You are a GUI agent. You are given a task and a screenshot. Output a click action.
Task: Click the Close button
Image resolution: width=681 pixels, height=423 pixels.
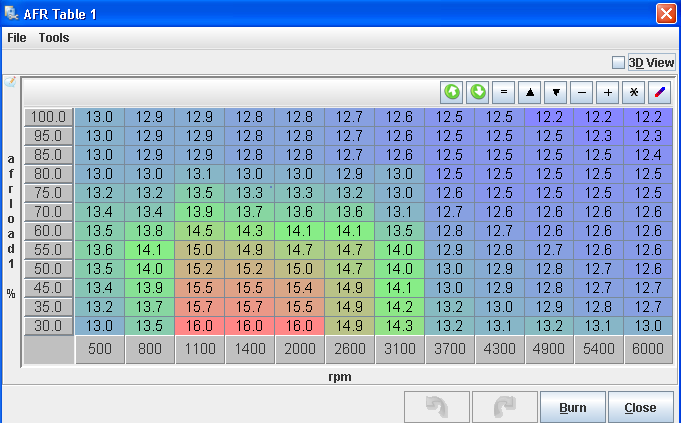[x=640, y=407]
